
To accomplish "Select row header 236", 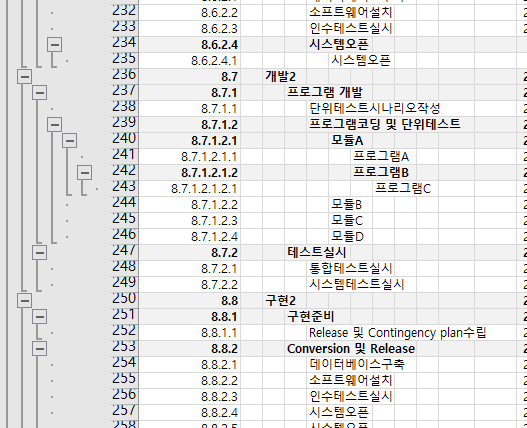I will click(x=124, y=76).
